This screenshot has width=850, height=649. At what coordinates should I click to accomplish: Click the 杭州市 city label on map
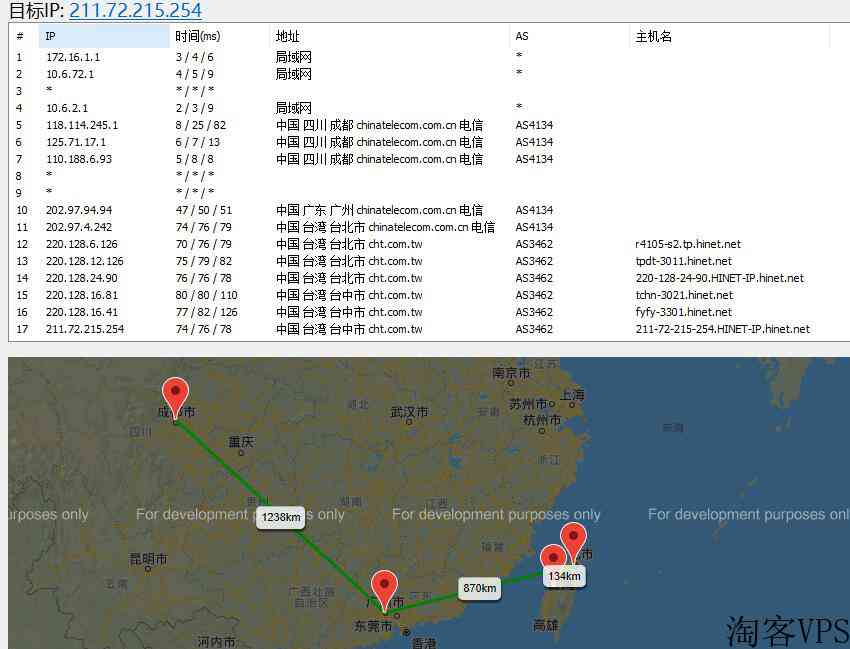[542, 420]
